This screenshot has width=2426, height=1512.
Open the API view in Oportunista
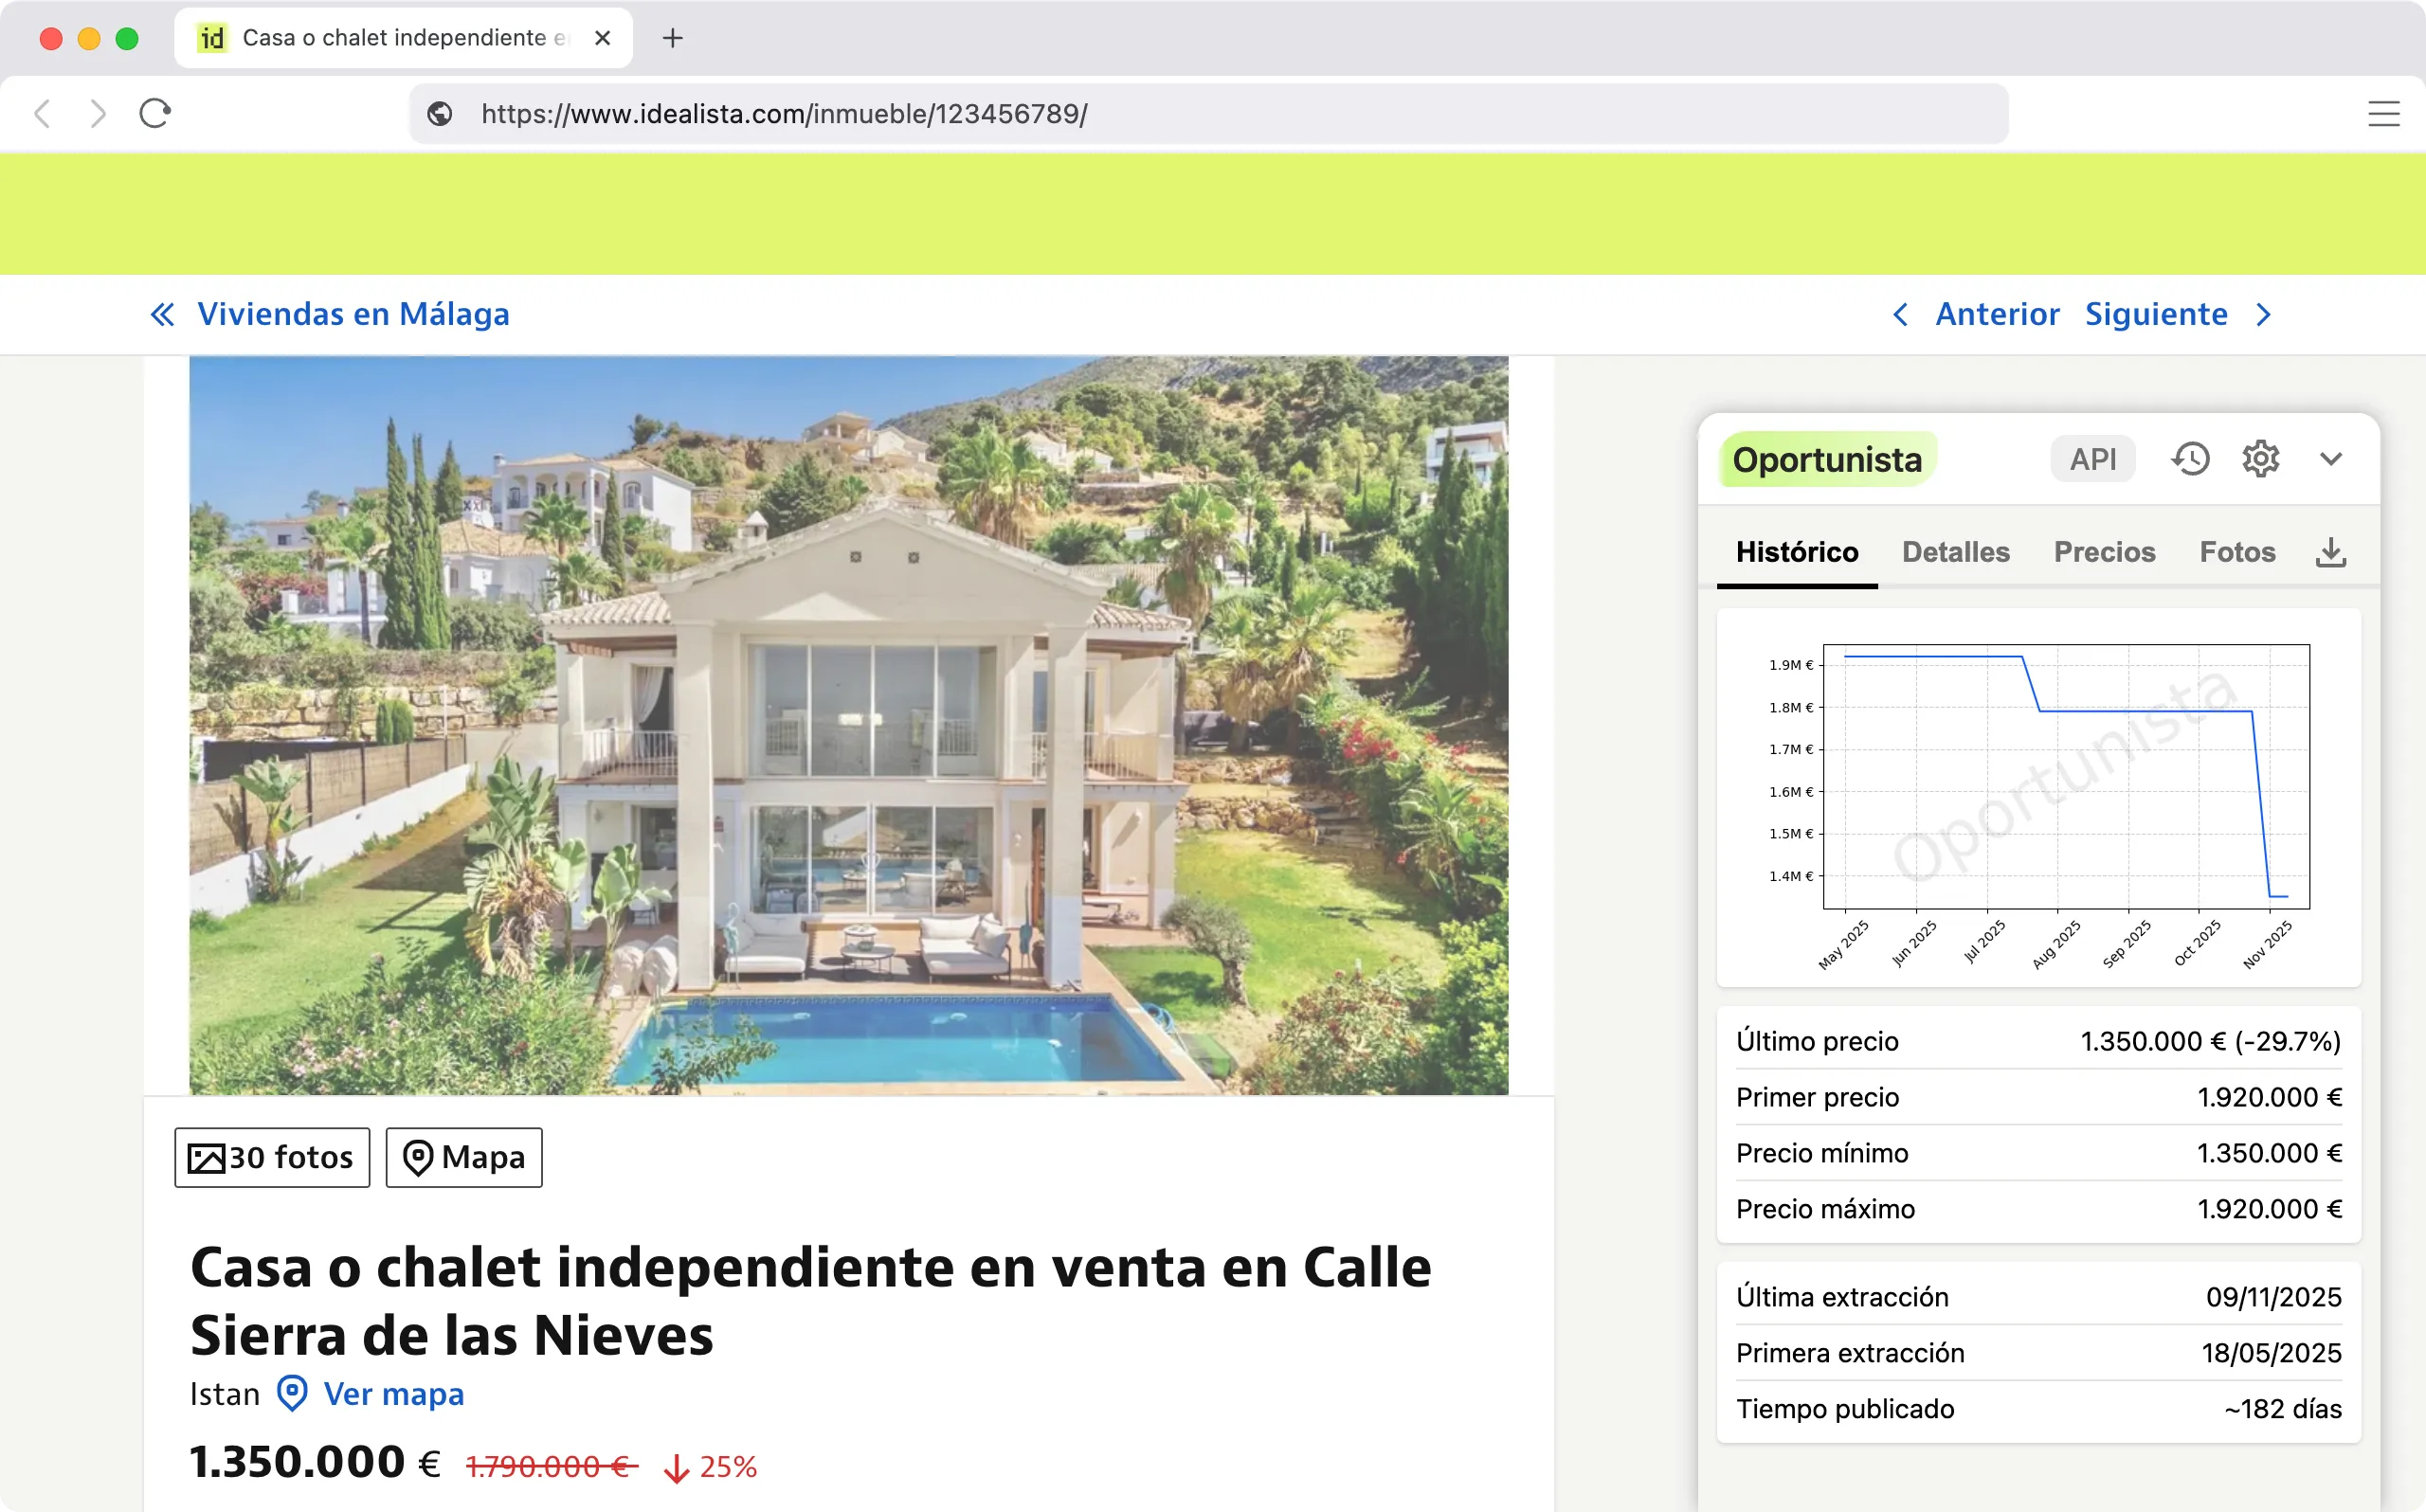2092,458
